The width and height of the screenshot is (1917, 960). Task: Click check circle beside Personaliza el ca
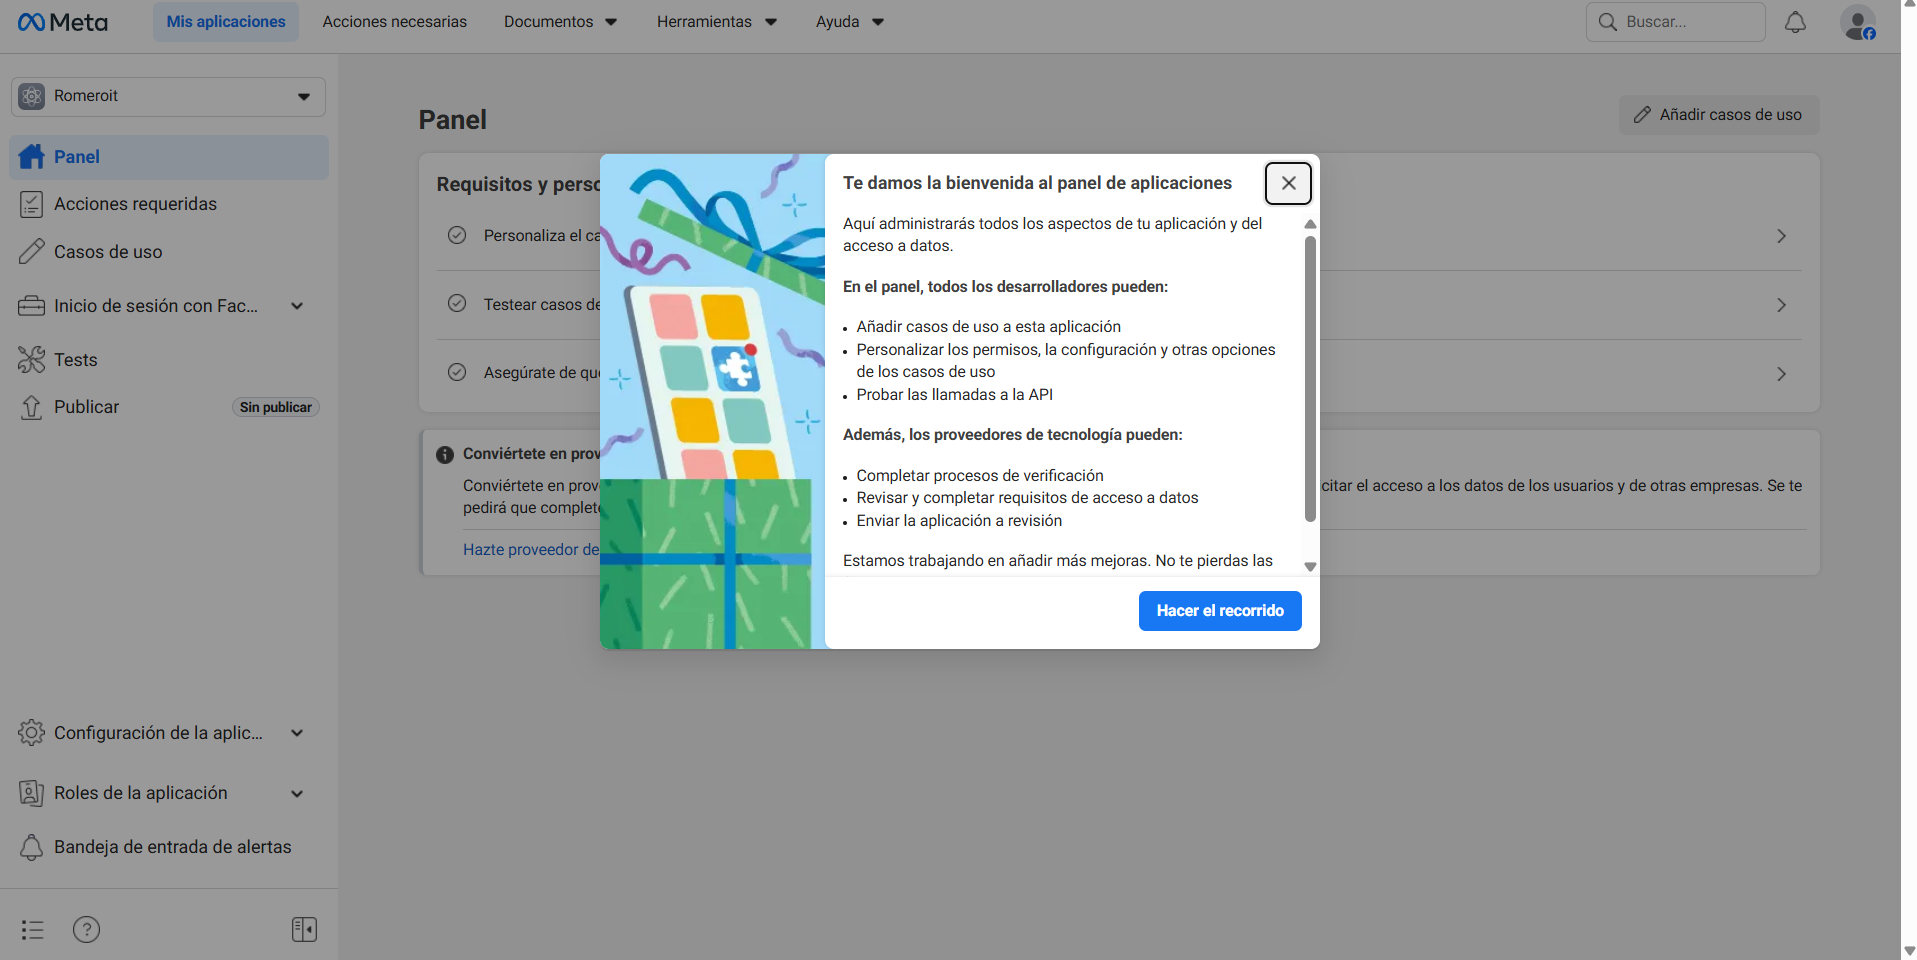coord(457,235)
